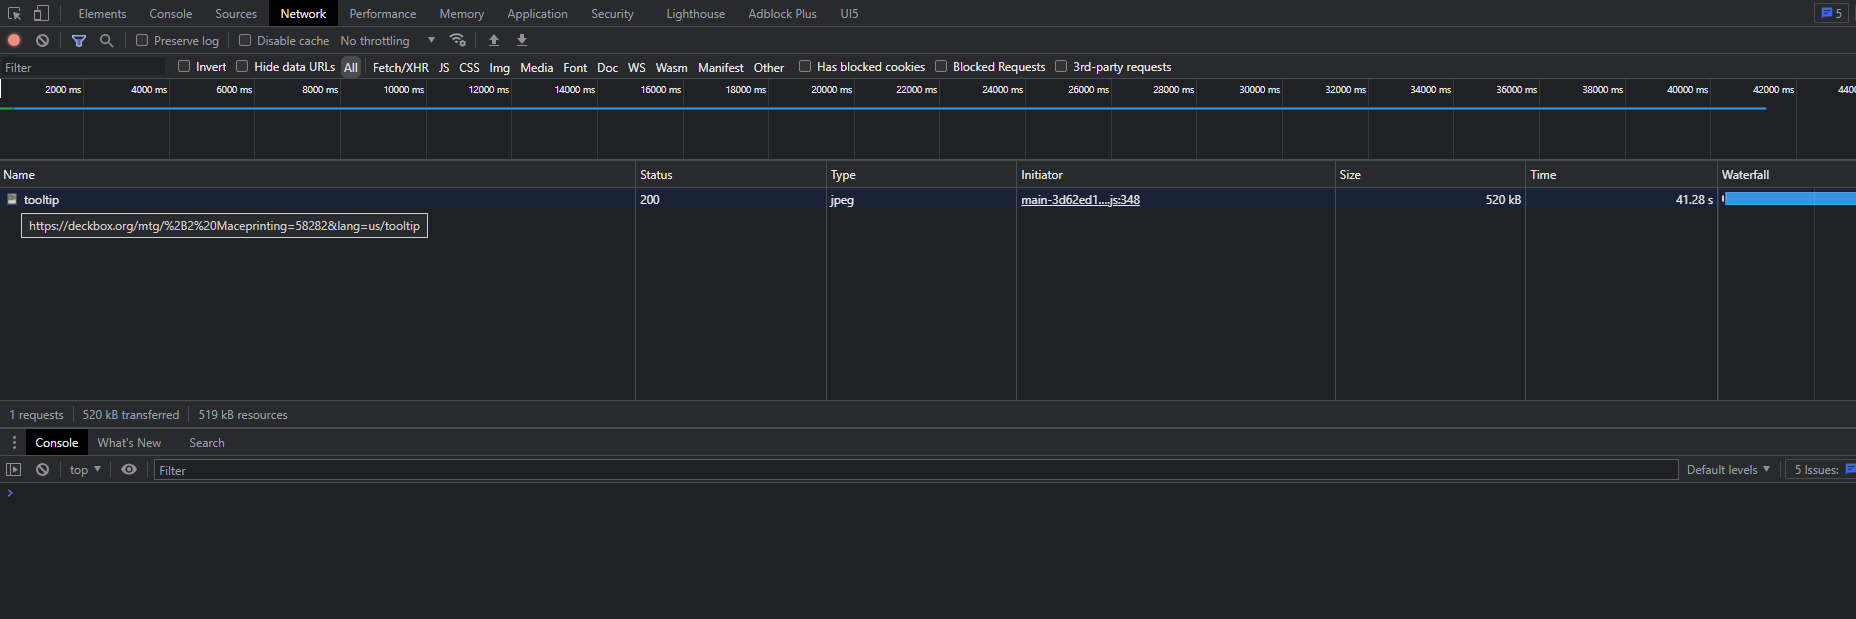Check the Disable cache option
This screenshot has height=619, width=1856.
[245, 40]
